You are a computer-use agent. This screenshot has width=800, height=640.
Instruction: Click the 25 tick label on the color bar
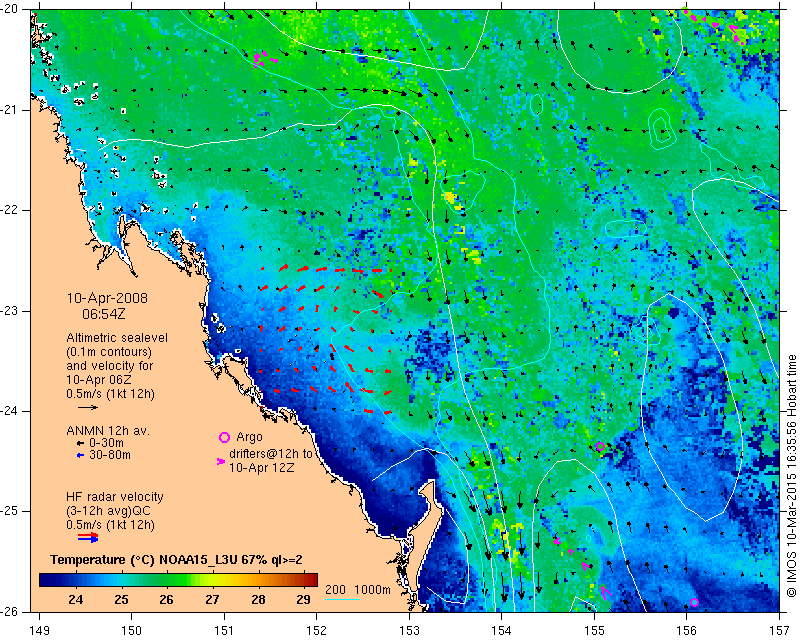pyautogui.click(x=121, y=599)
